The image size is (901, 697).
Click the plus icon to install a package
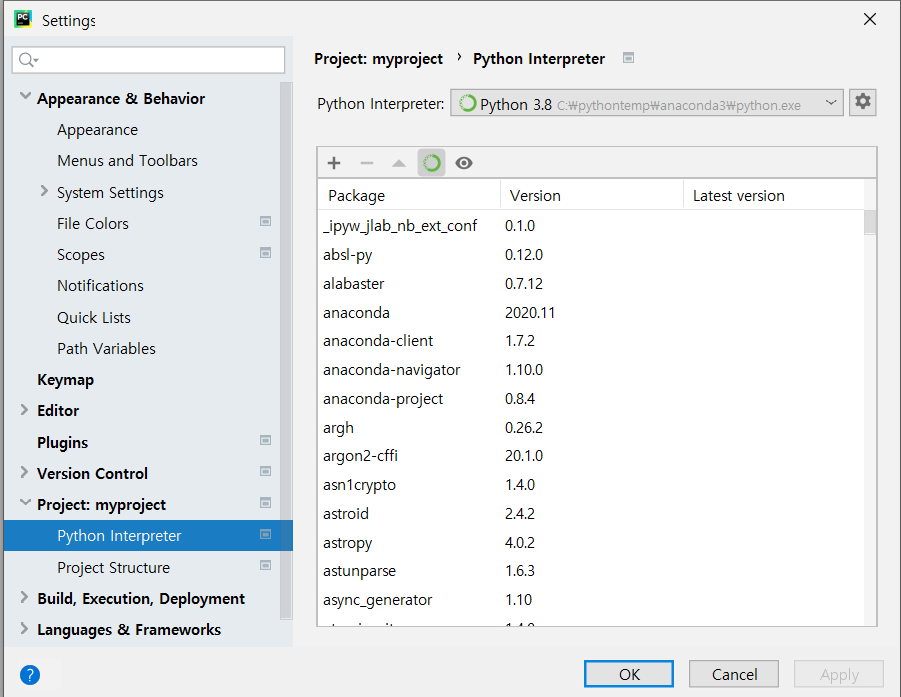click(x=334, y=163)
